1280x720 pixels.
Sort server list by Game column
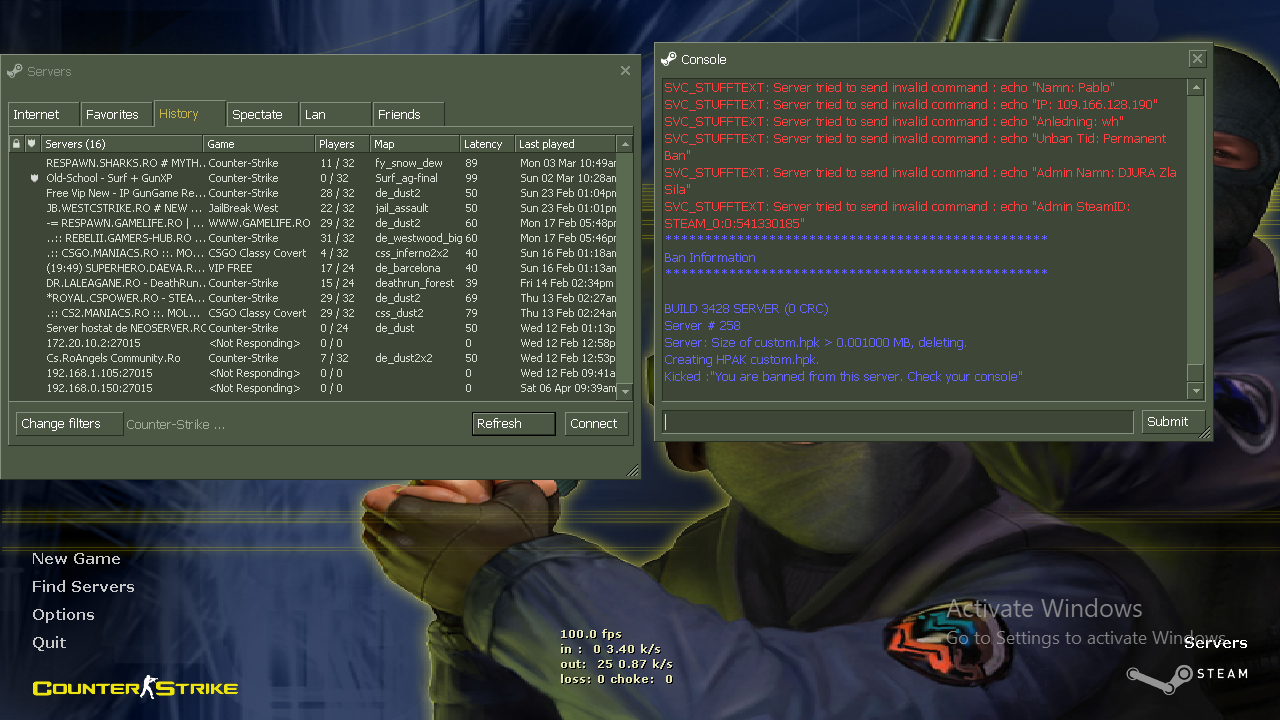[259, 144]
